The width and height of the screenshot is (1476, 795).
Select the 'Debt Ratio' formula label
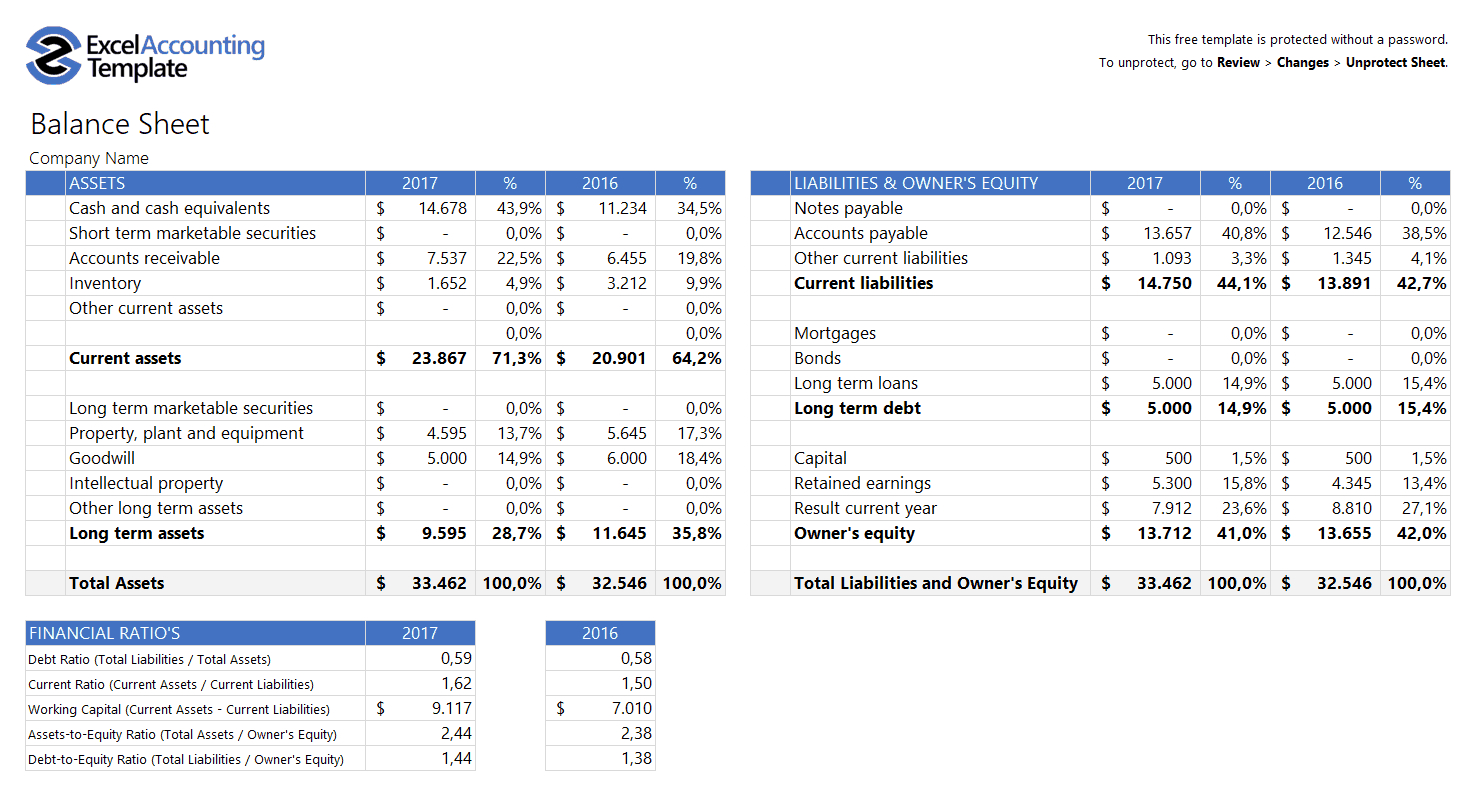(x=149, y=659)
